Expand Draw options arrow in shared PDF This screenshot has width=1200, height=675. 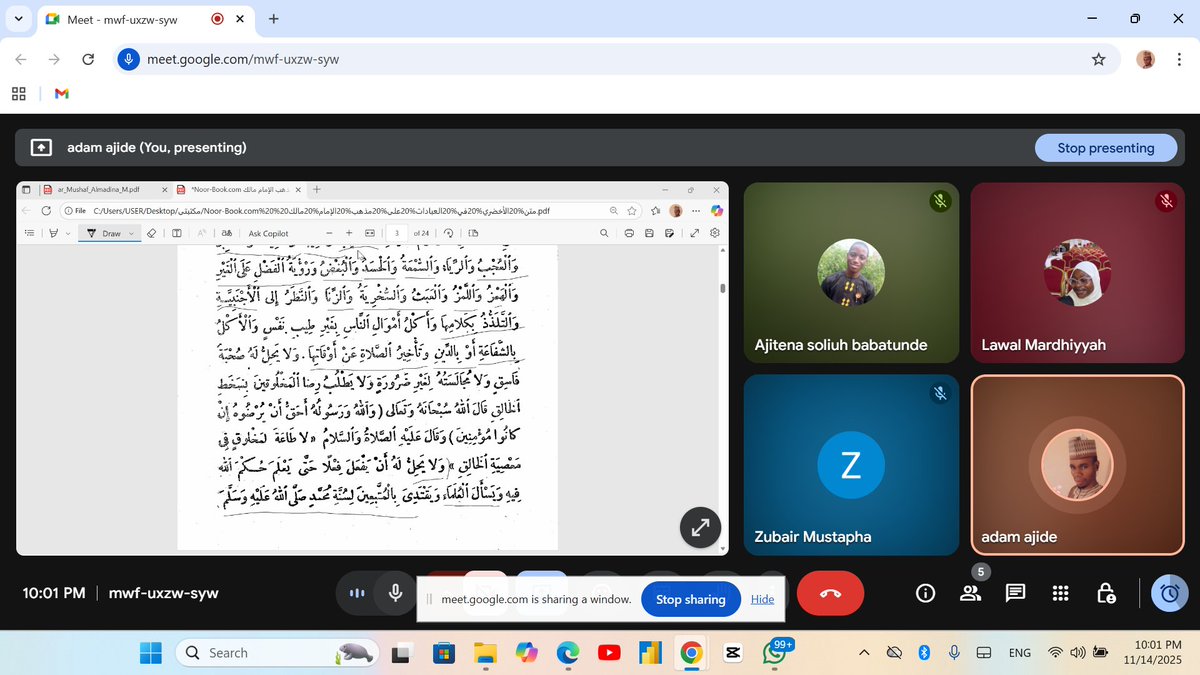click(x=131, y=233)
